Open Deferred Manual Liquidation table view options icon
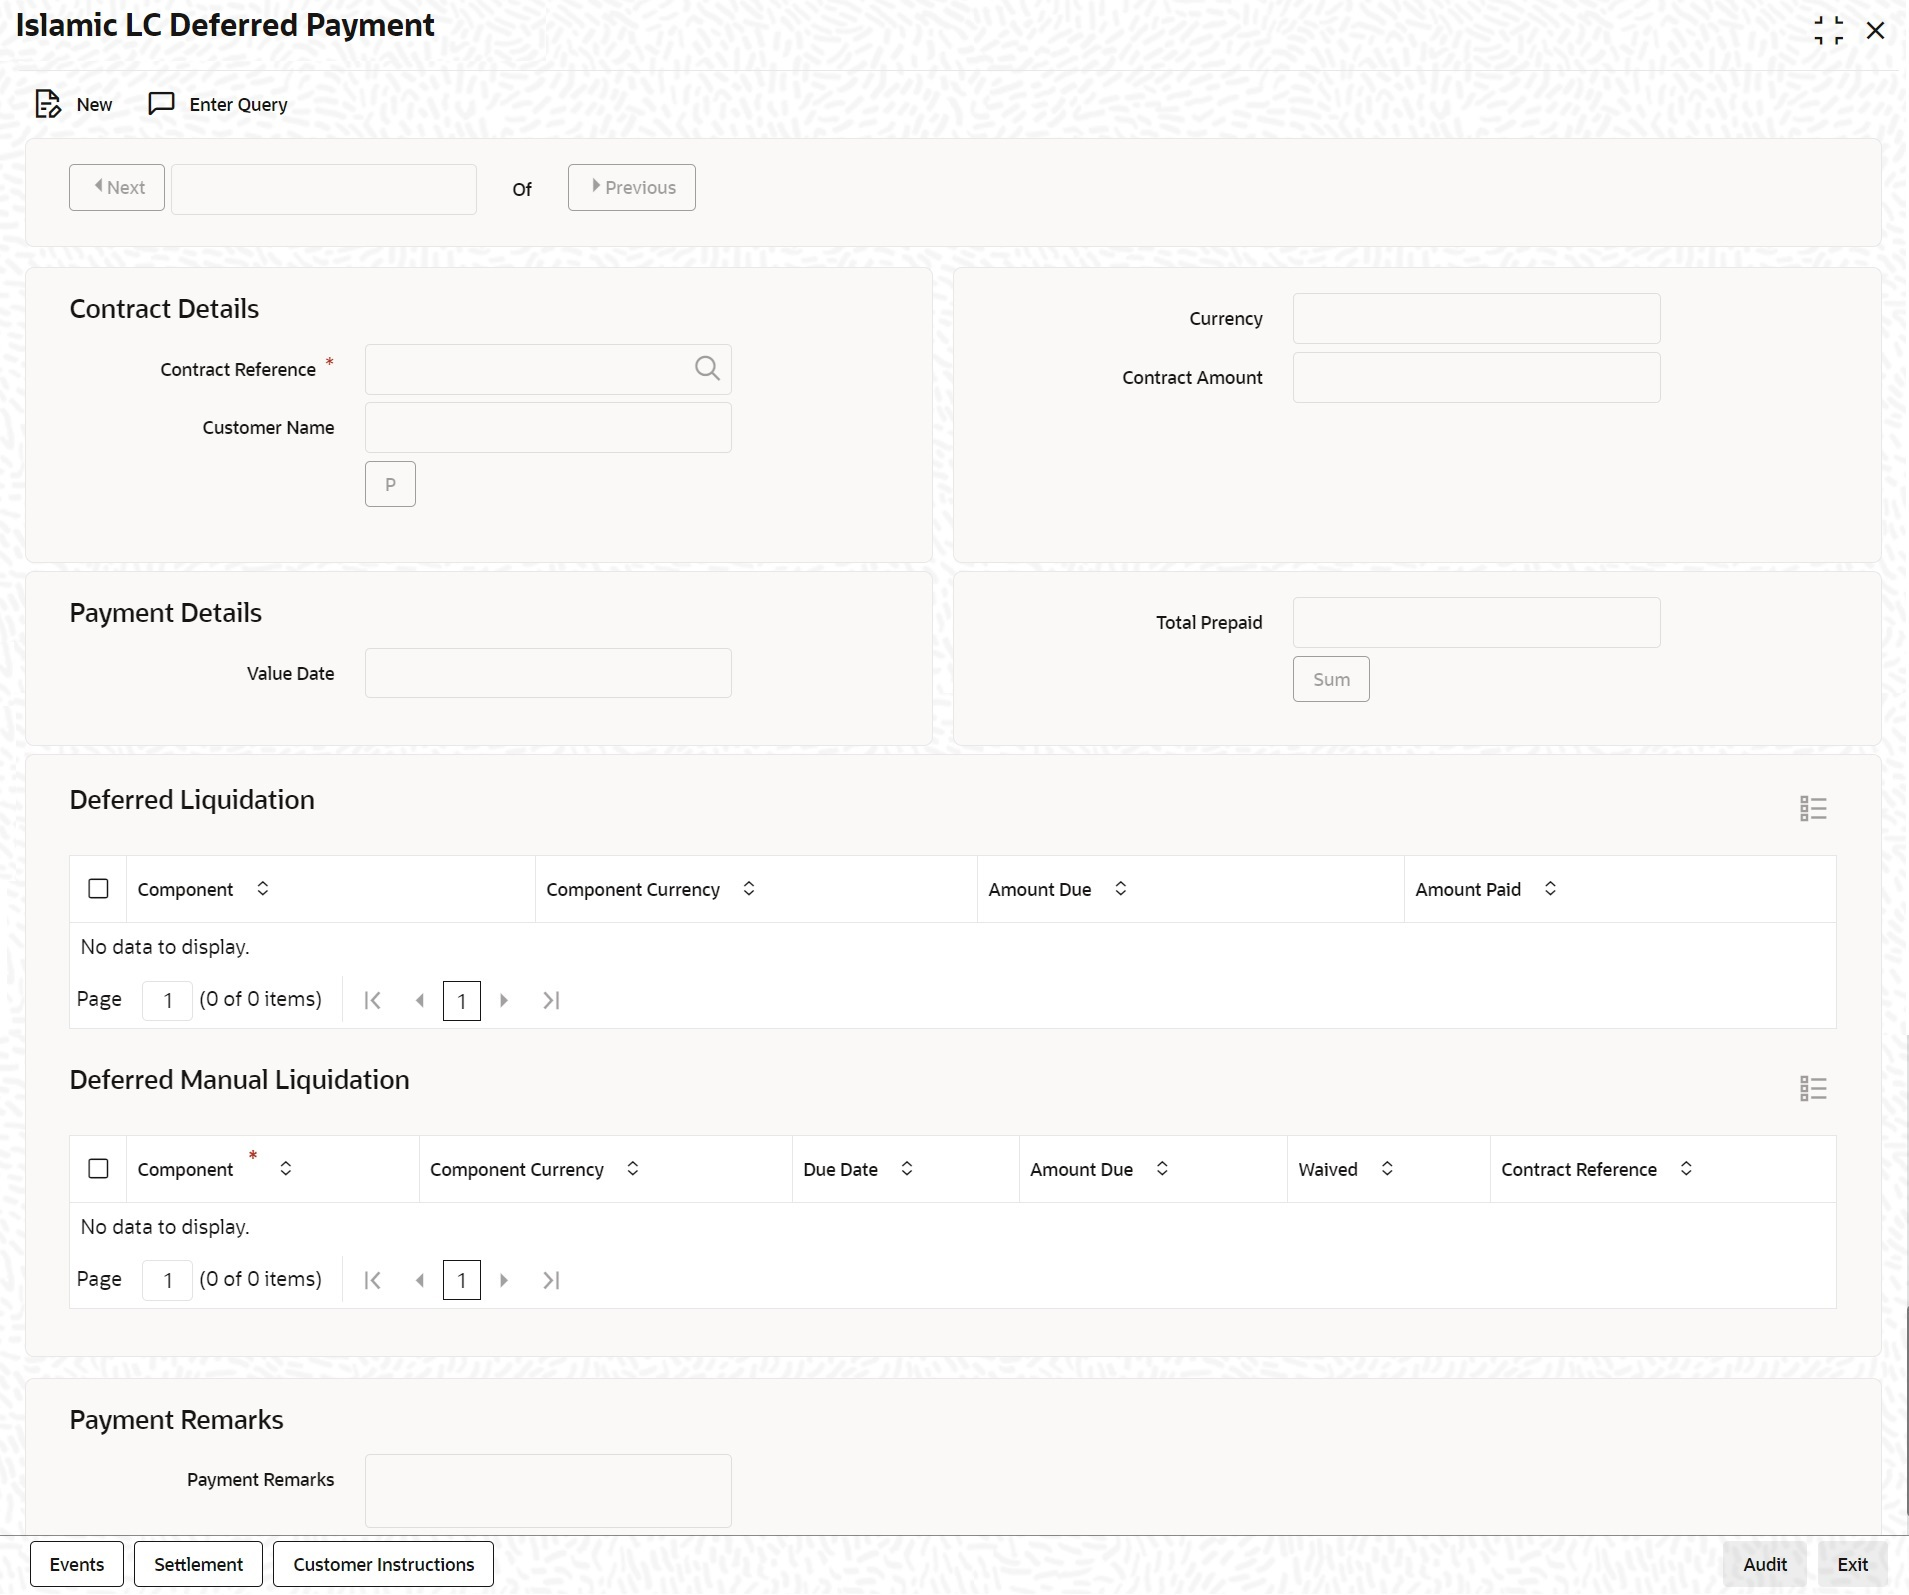The image size is (1909, 1595). coord(1813,1088)
